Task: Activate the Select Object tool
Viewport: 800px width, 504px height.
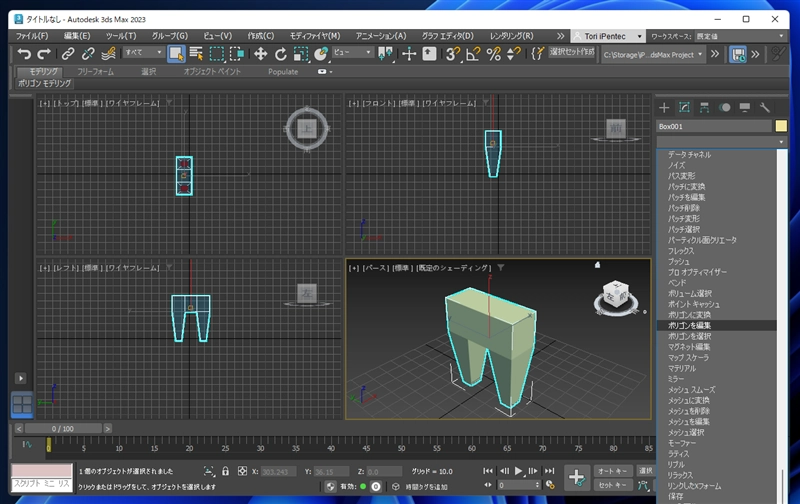Action: (176, 54)
